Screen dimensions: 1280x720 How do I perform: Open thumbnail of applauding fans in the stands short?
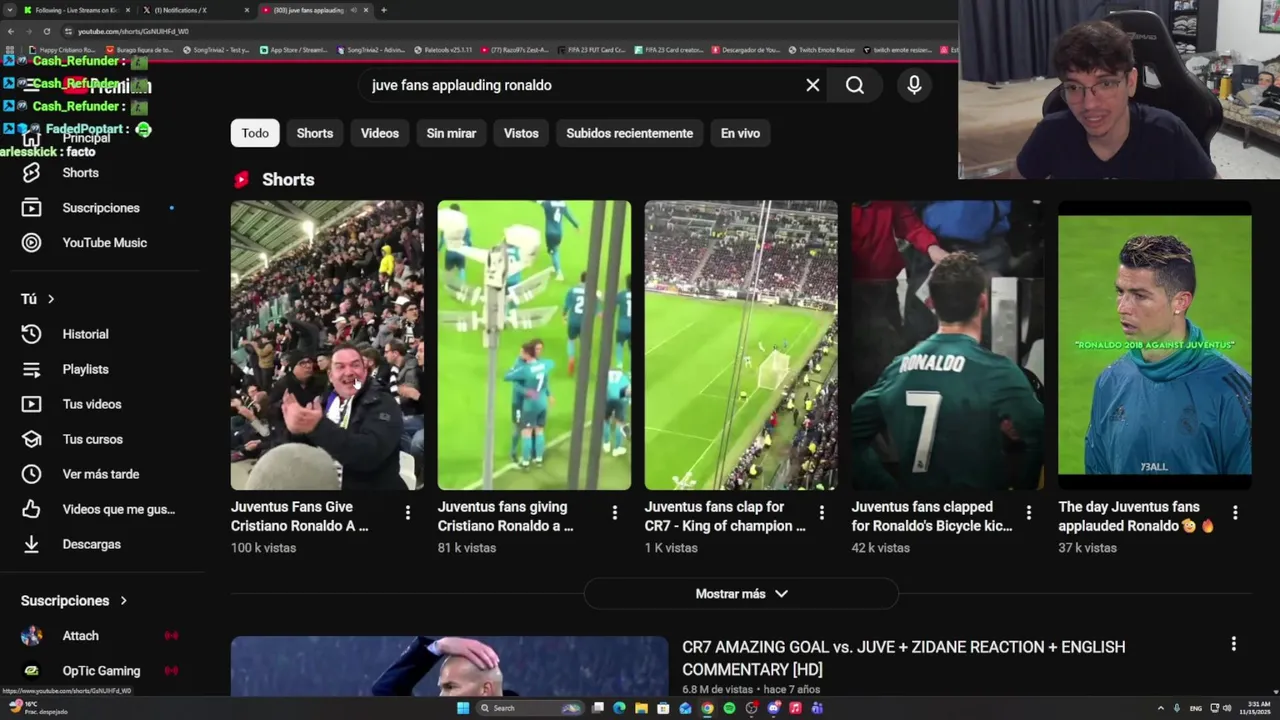click(x=327, y=345)
